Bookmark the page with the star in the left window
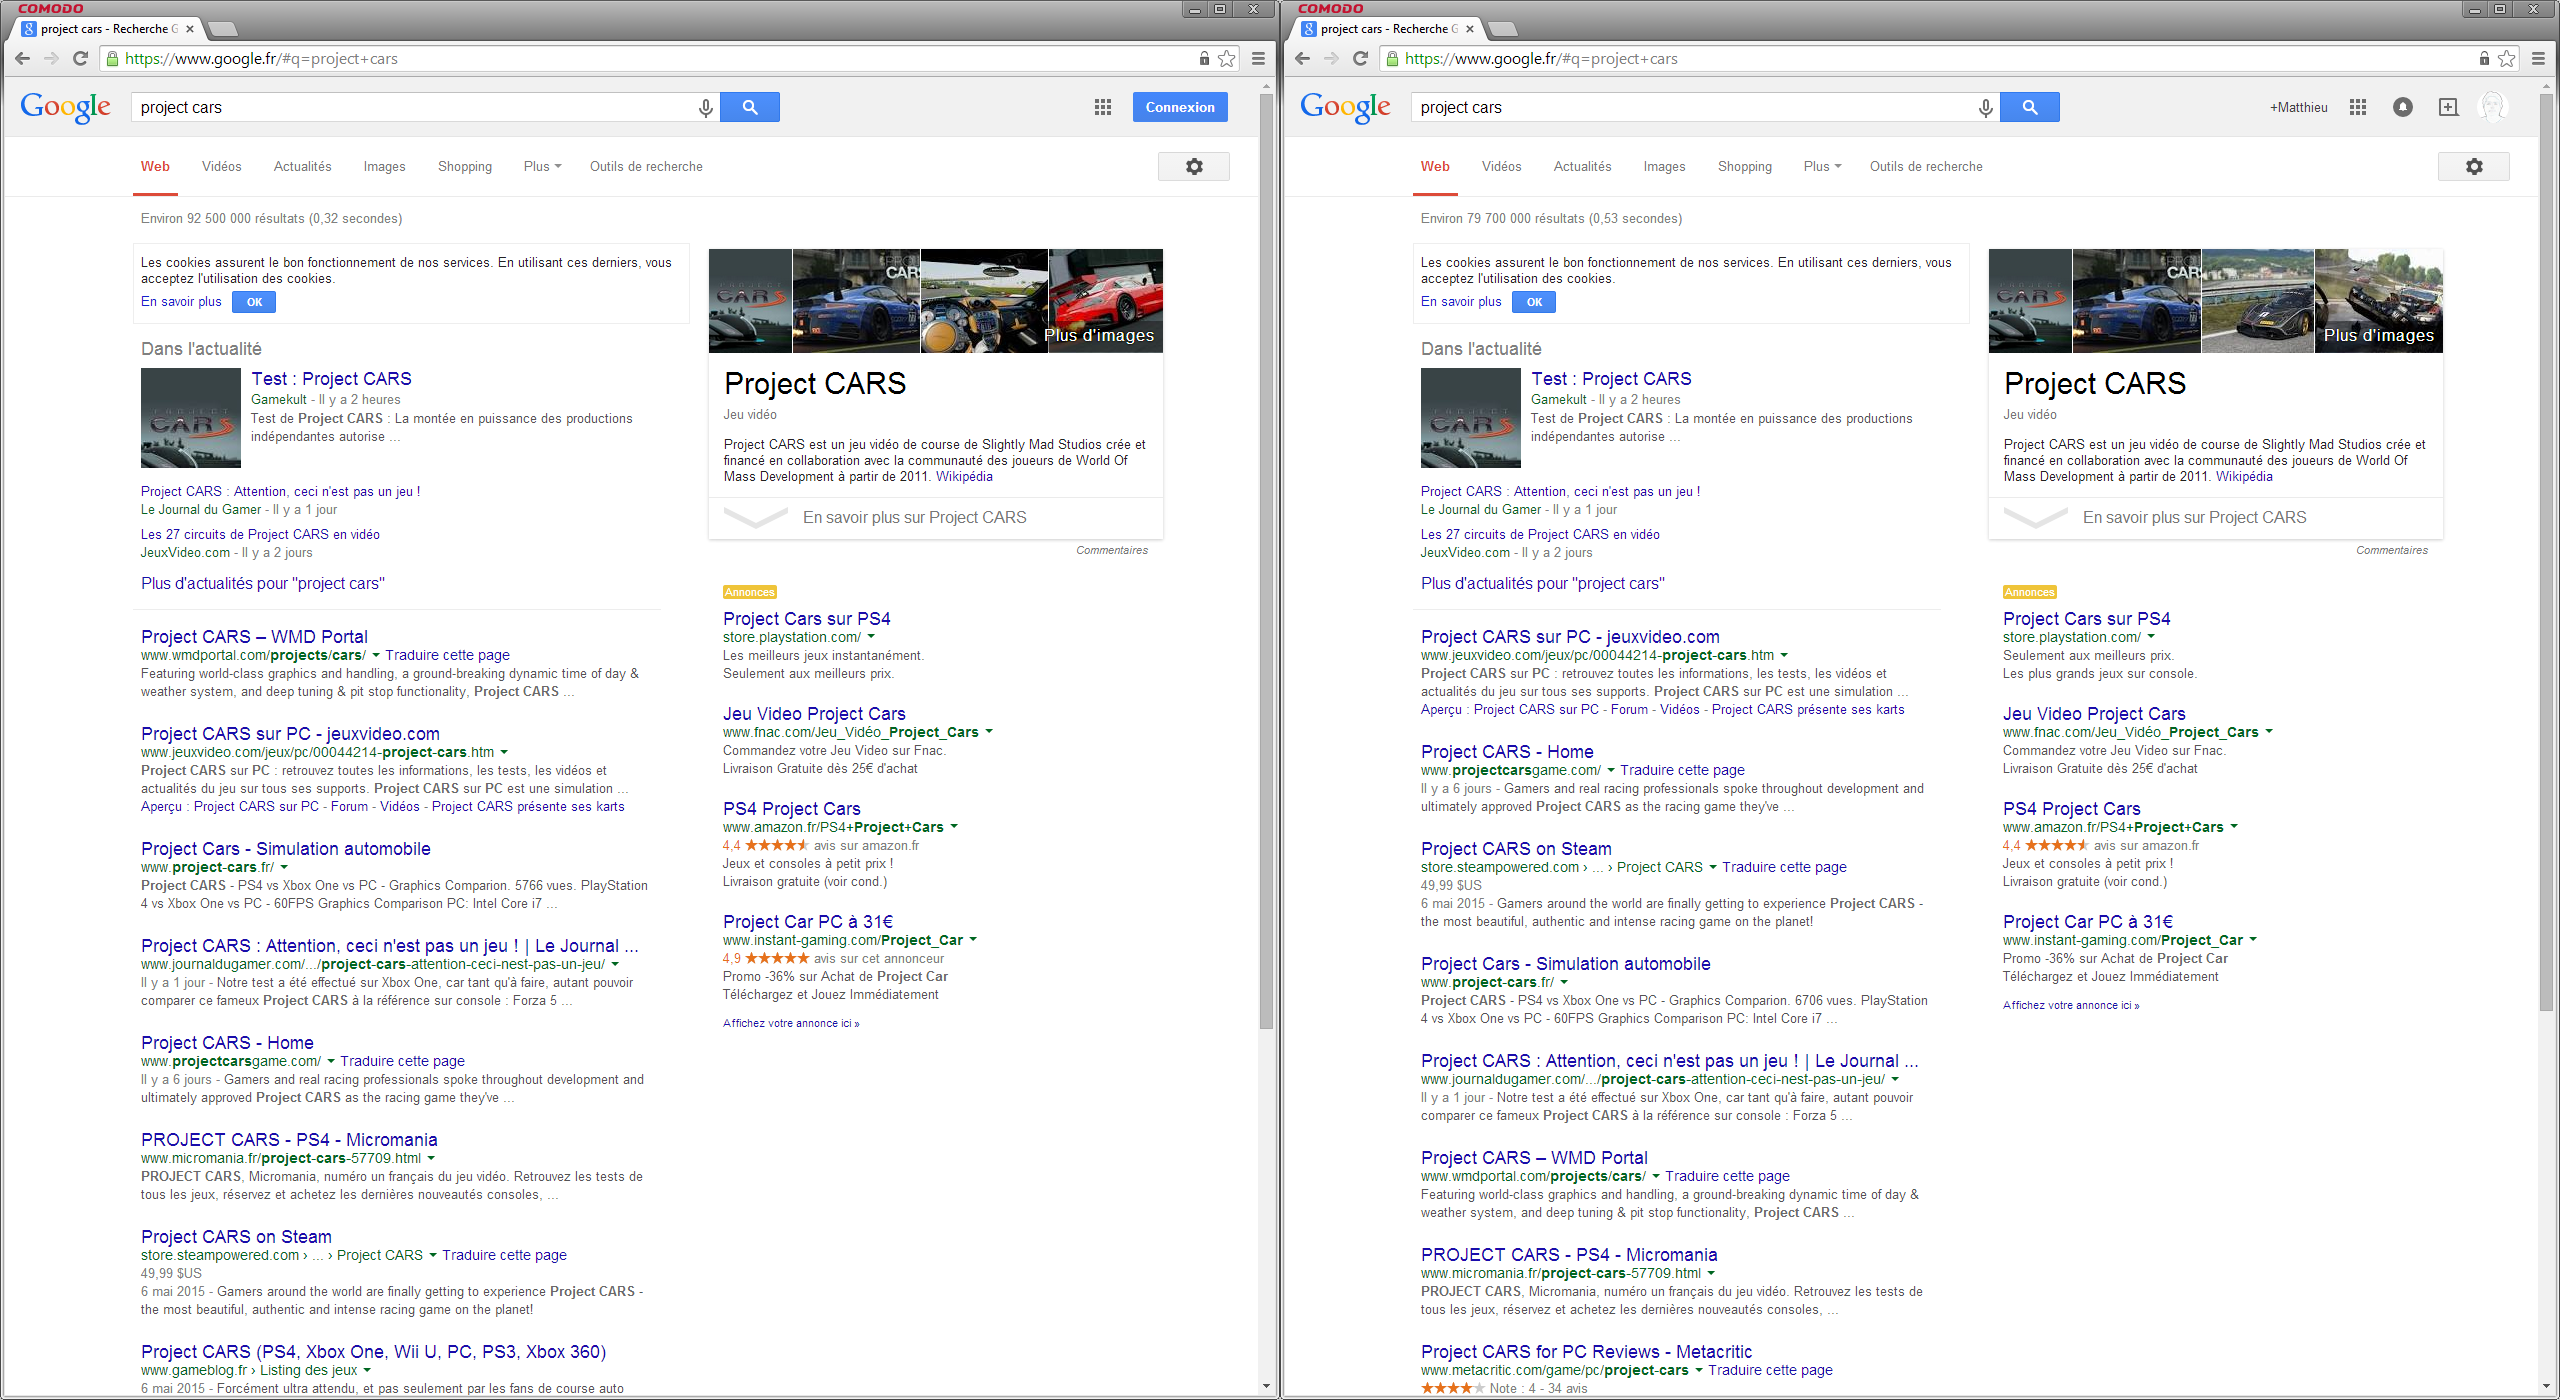The image size is (2560, 1400). tap(1227, 59)
